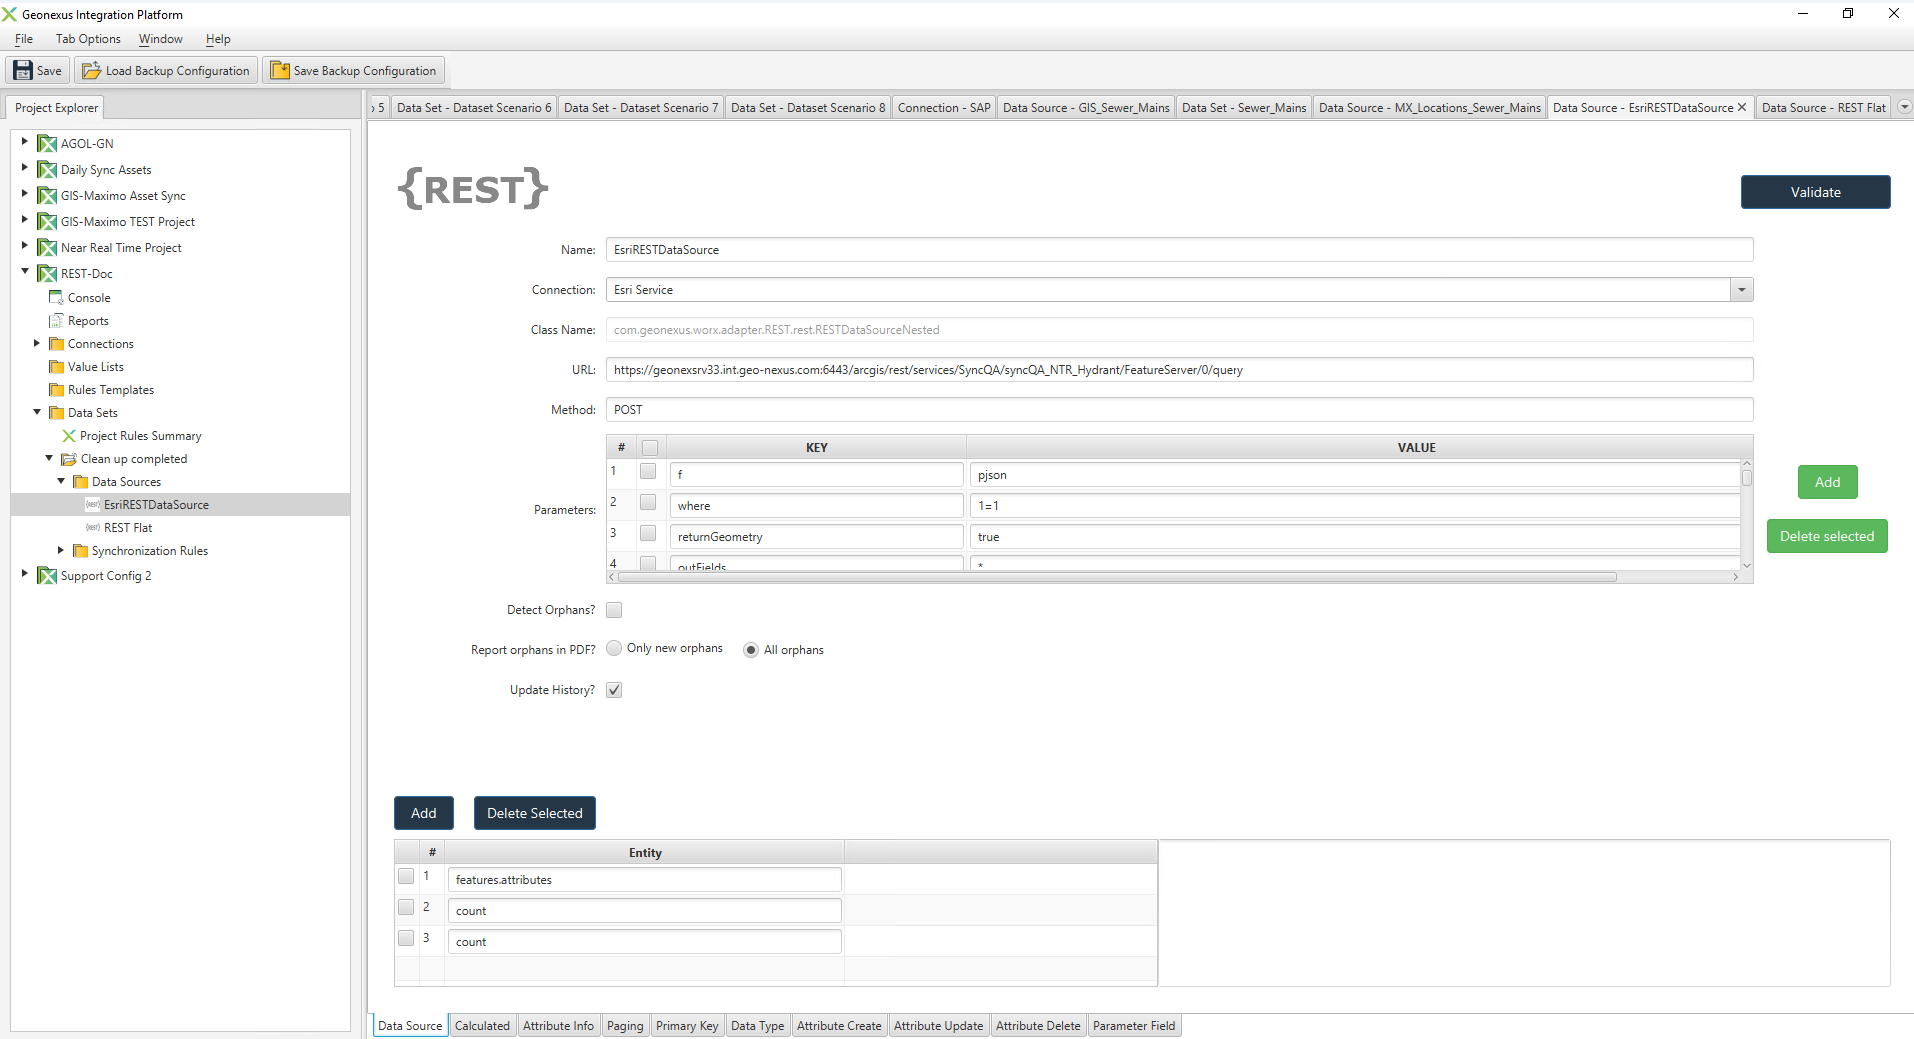Screen dimensions: 1914x1039
Task: Click the Console node icon
Action: pos(56,298)
